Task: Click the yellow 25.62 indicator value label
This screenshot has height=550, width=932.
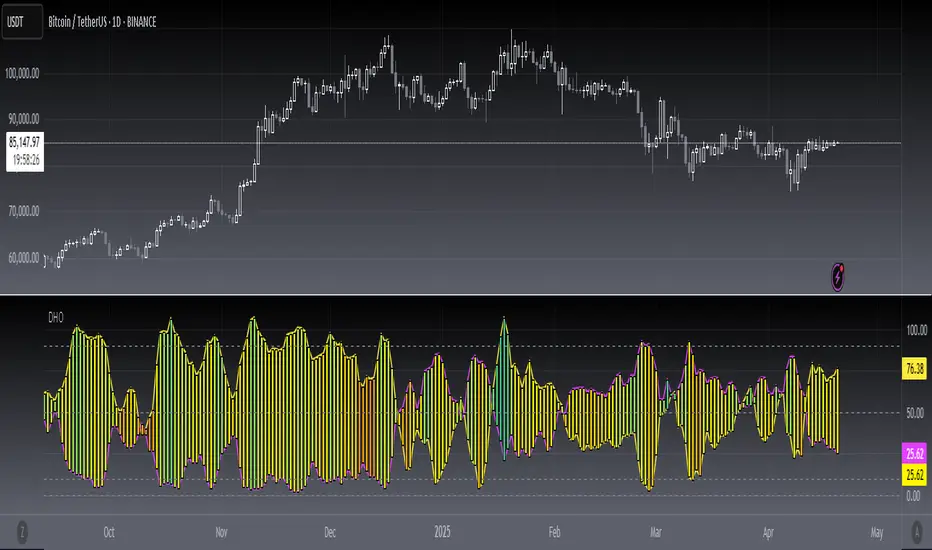Action: (x=914, y=474)
